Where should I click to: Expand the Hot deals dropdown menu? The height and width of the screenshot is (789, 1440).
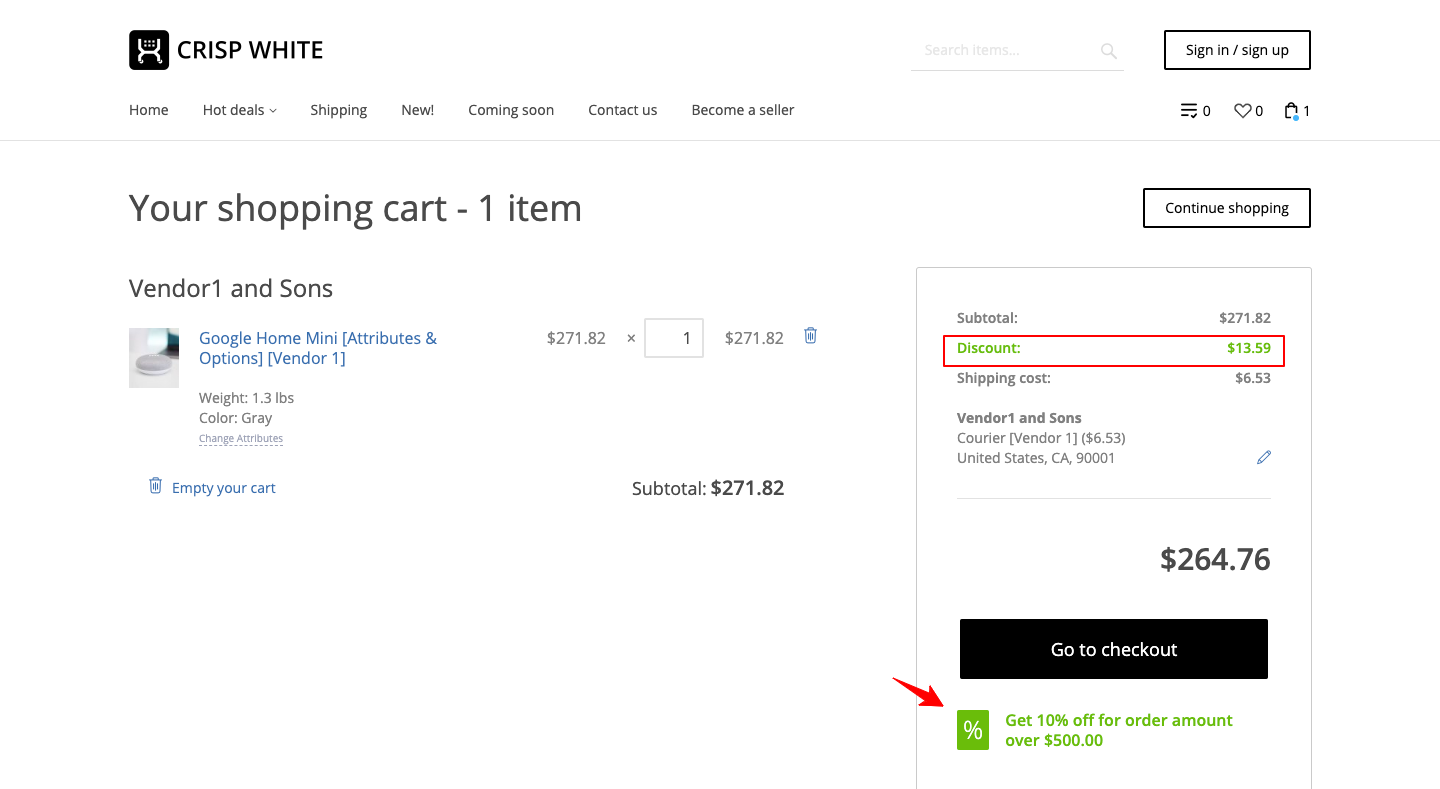pyautogui.click(x=240, y=110)
